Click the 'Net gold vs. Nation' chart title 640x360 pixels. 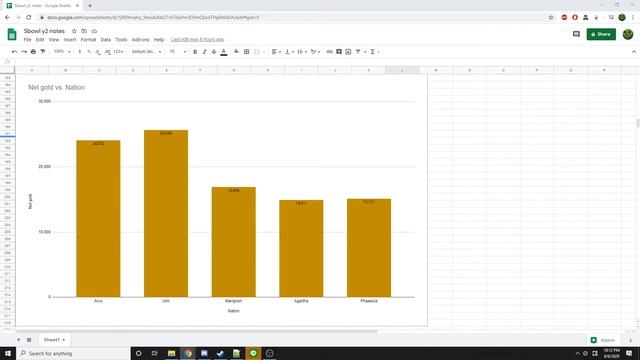pos(57,87)
